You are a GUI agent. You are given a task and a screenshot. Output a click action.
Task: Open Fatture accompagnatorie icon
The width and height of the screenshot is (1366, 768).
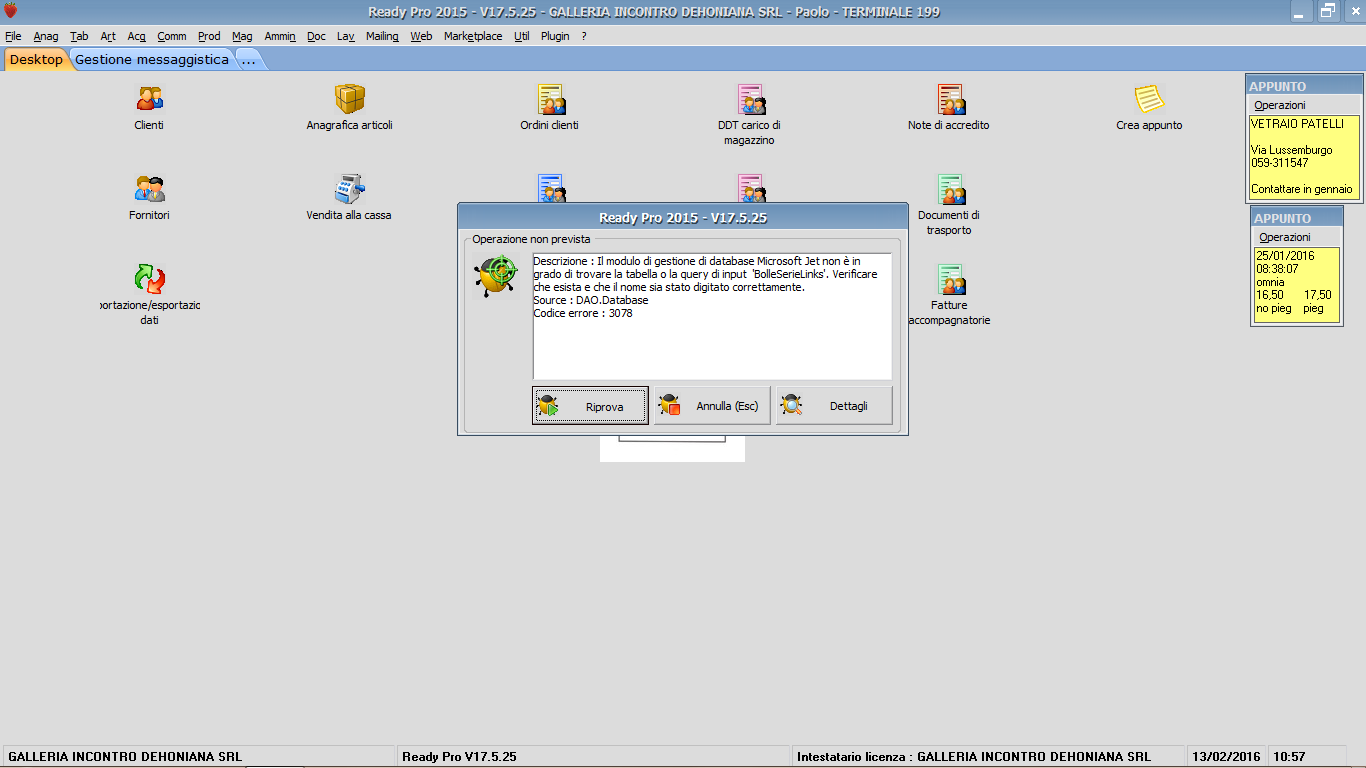click(951, 279)
